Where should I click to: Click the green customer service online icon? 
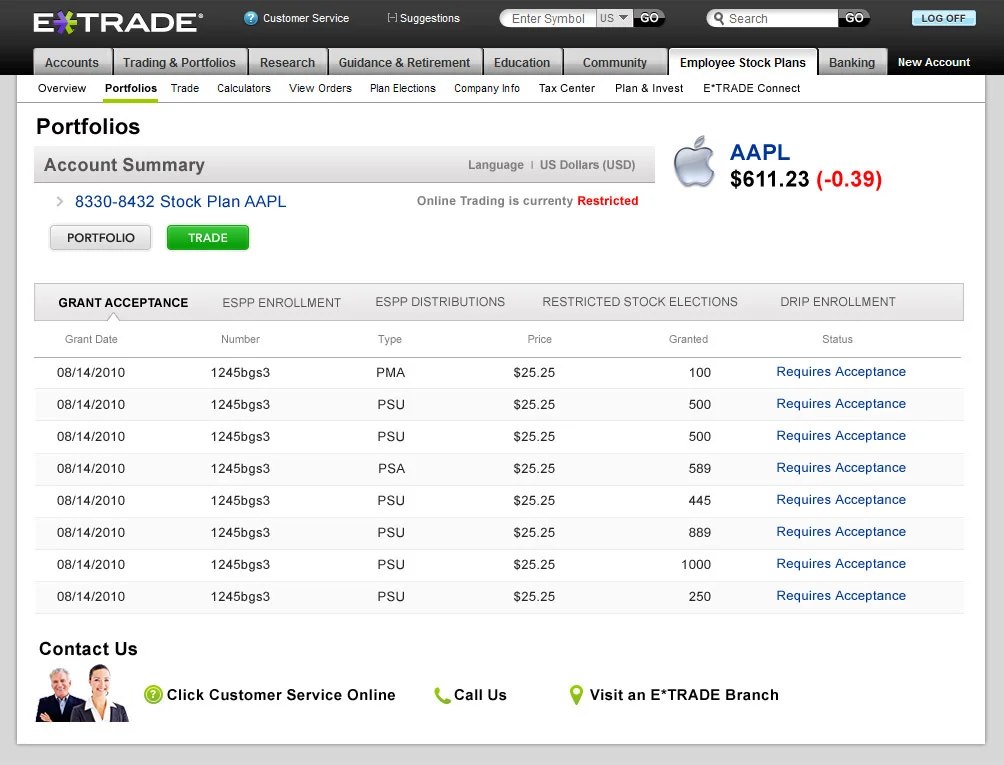(x=153, y=695)
